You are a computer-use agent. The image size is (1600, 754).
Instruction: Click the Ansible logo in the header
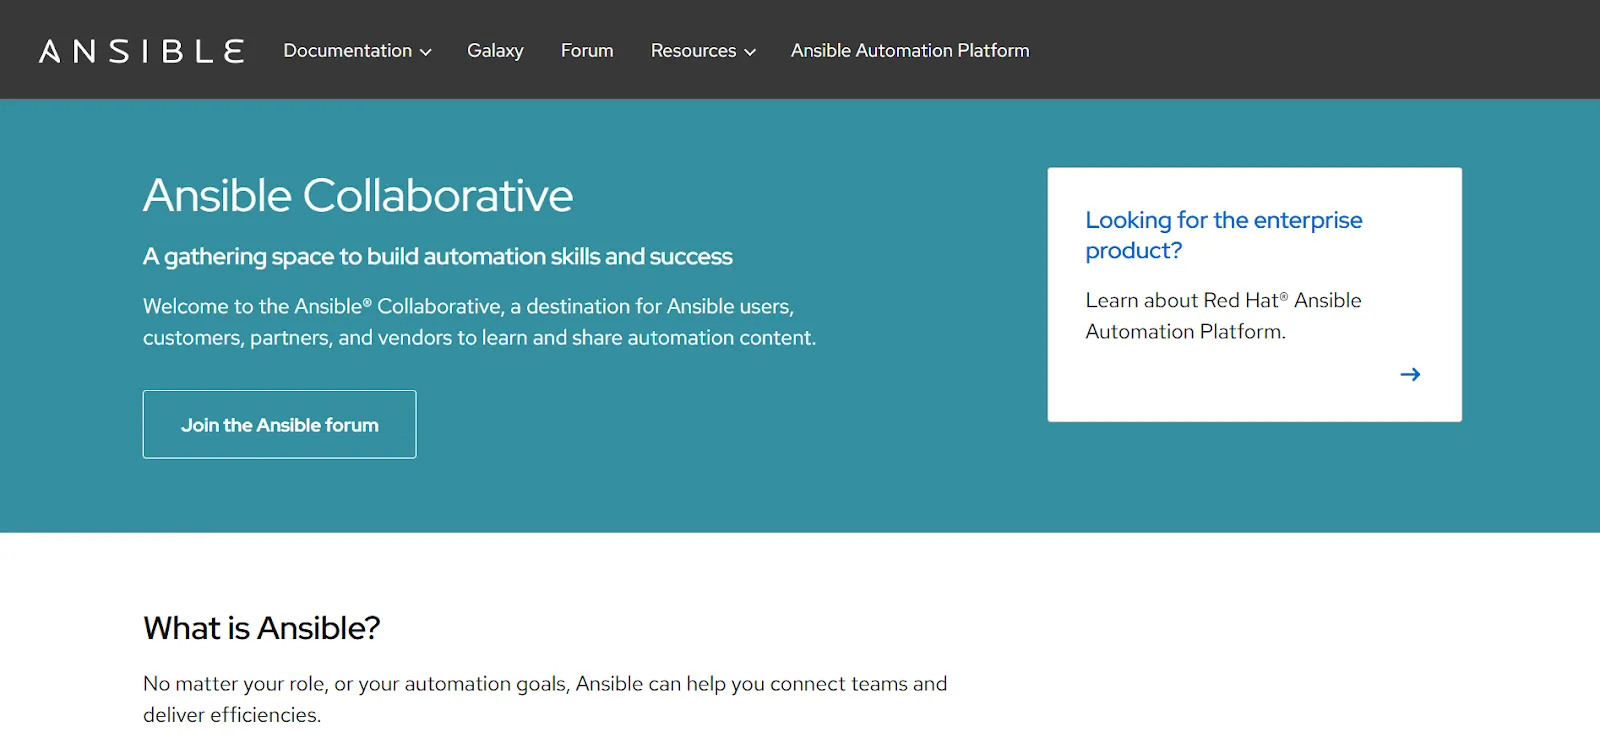click(x=141, y=51)
